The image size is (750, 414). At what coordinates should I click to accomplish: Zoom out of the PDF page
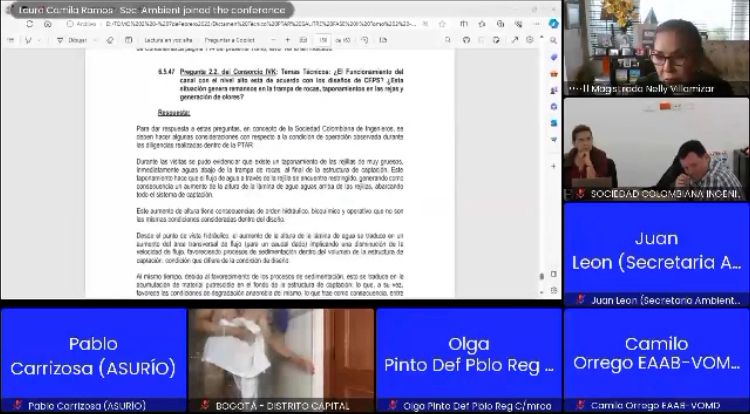coord(274,41)
